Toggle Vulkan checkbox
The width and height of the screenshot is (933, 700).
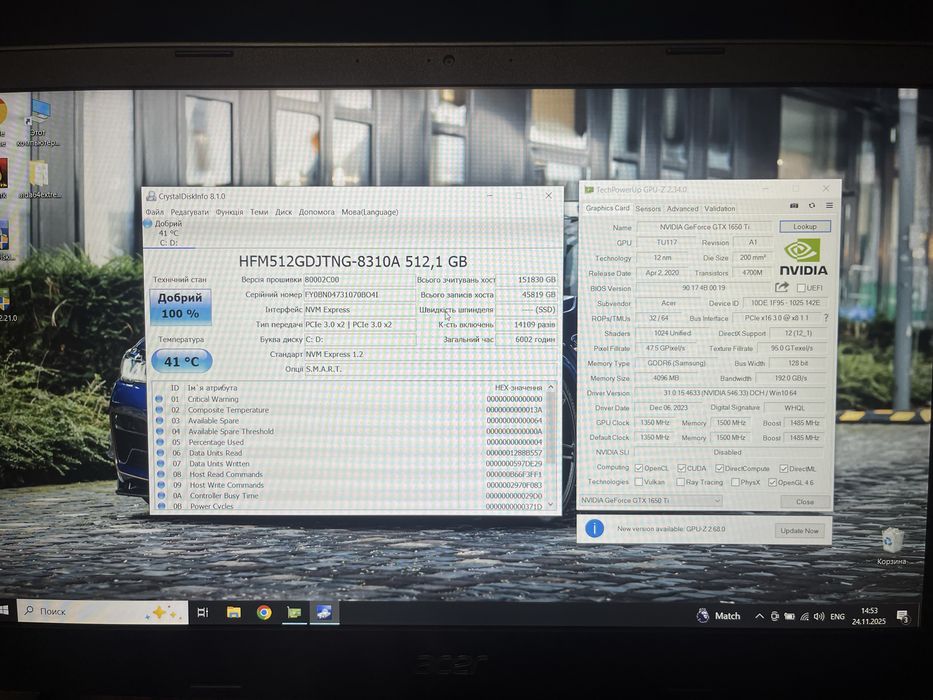[x=638, y=482]
